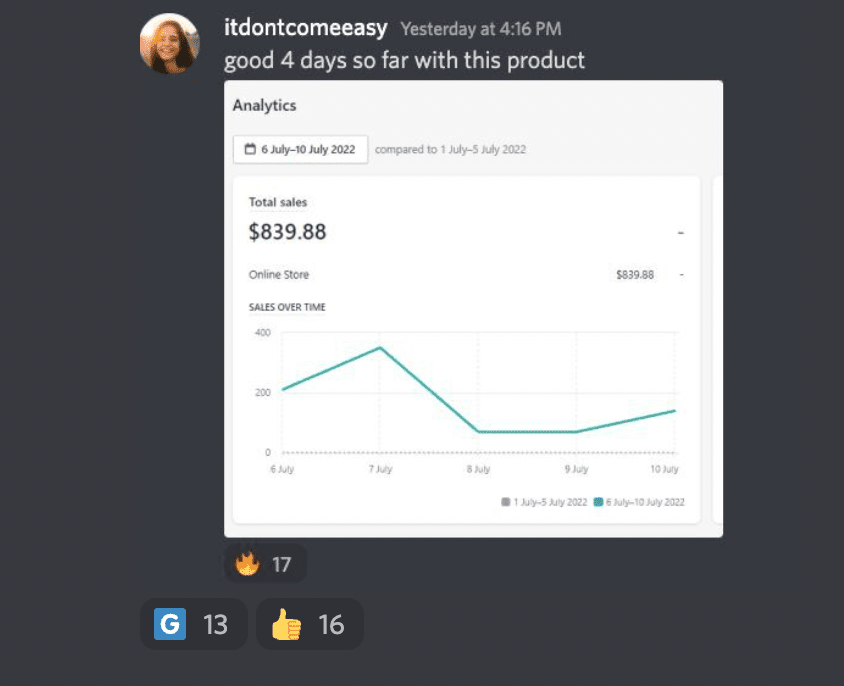The height and width of the screenshot is (686, 844).
Task: Click the $839.88 total sales figure
Action: (x=287, y=232)
